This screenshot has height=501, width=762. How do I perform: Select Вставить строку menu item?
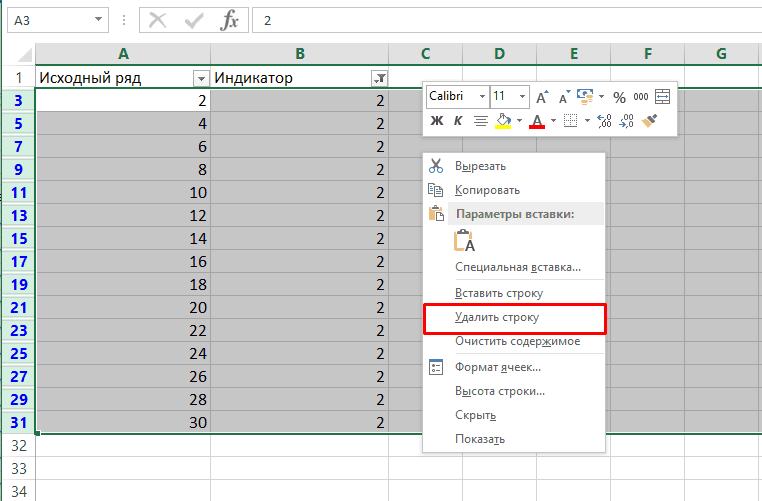click(x=514, y=293)
